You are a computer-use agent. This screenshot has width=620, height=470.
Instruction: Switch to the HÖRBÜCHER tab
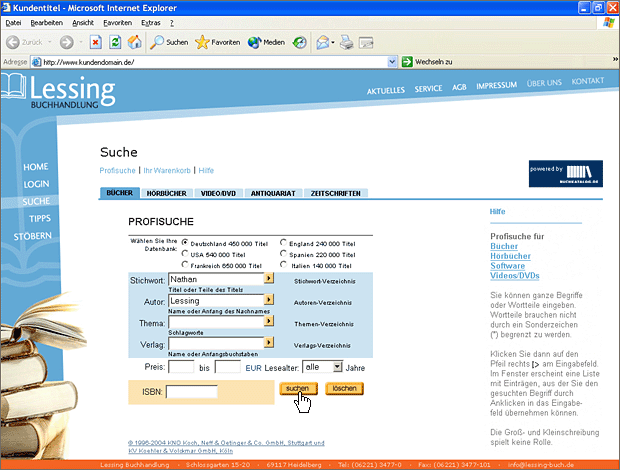(166, 193)
